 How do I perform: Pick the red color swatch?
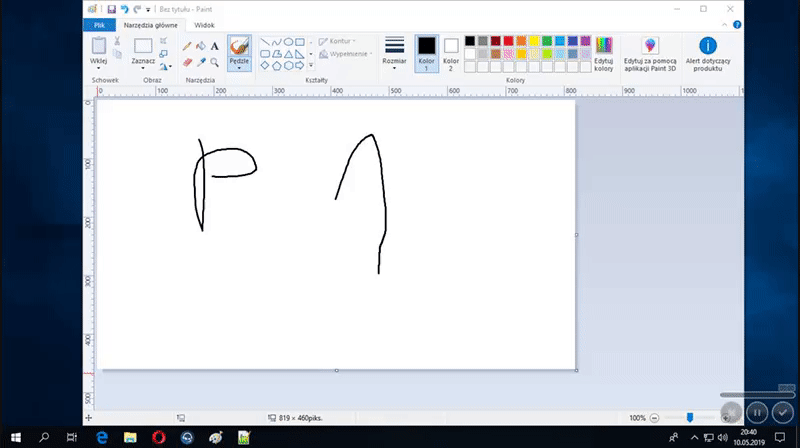pos(508,41)
